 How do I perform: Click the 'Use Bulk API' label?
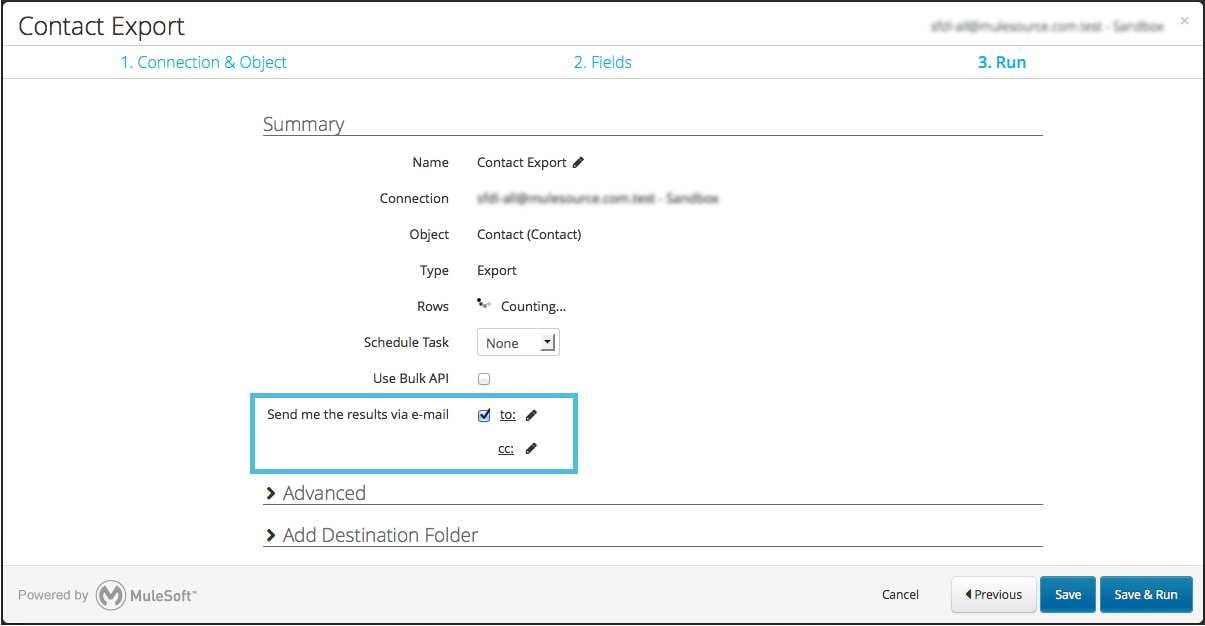[411, 378]
